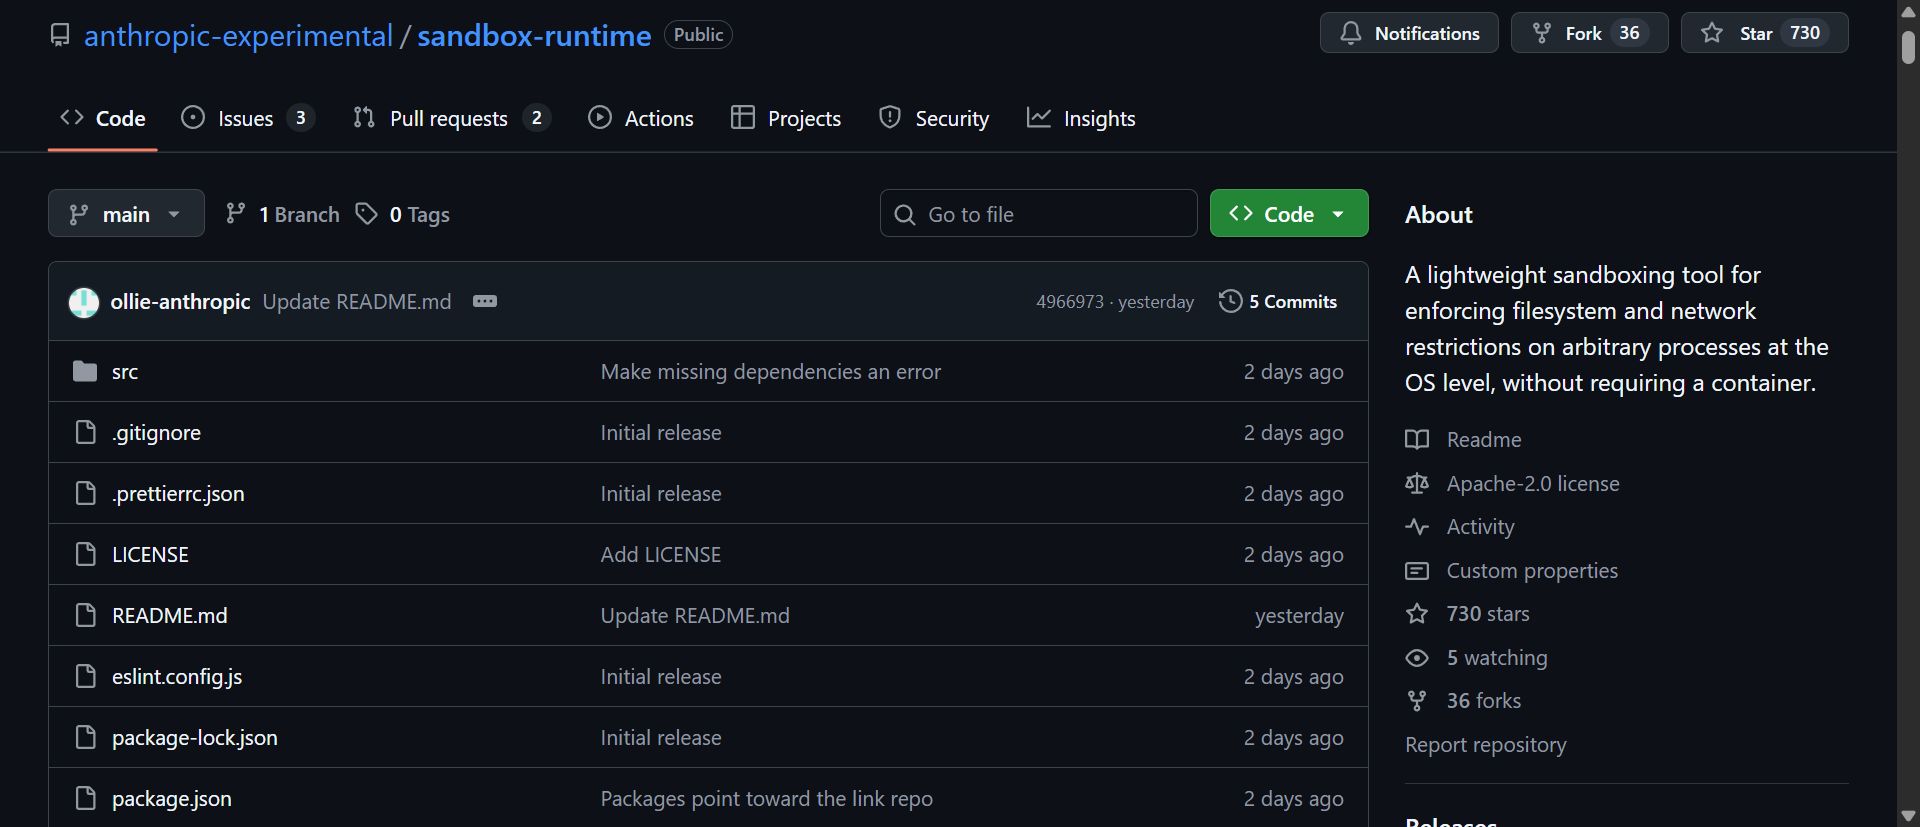Click the tags icon
Viewport: 1920px width, 827px height.
tap(367, 214)
